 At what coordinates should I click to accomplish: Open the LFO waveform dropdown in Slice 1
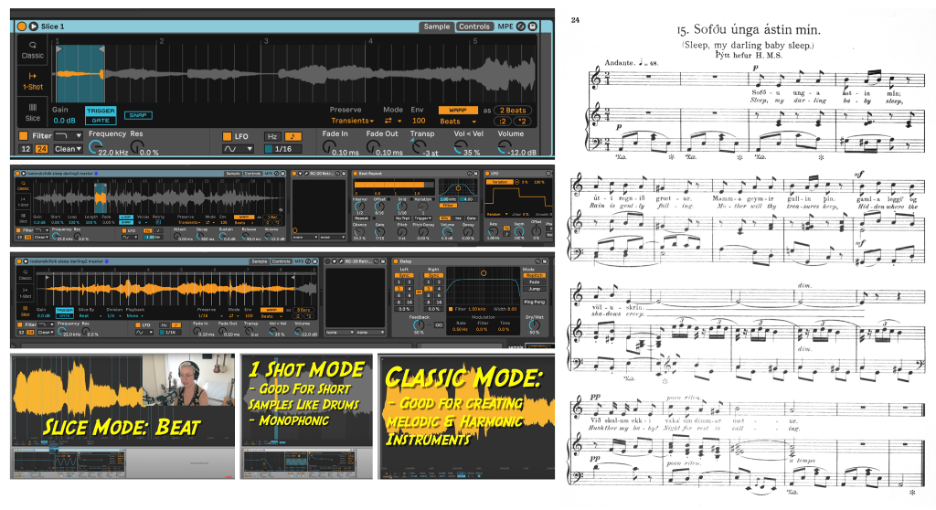pos(238,149)
